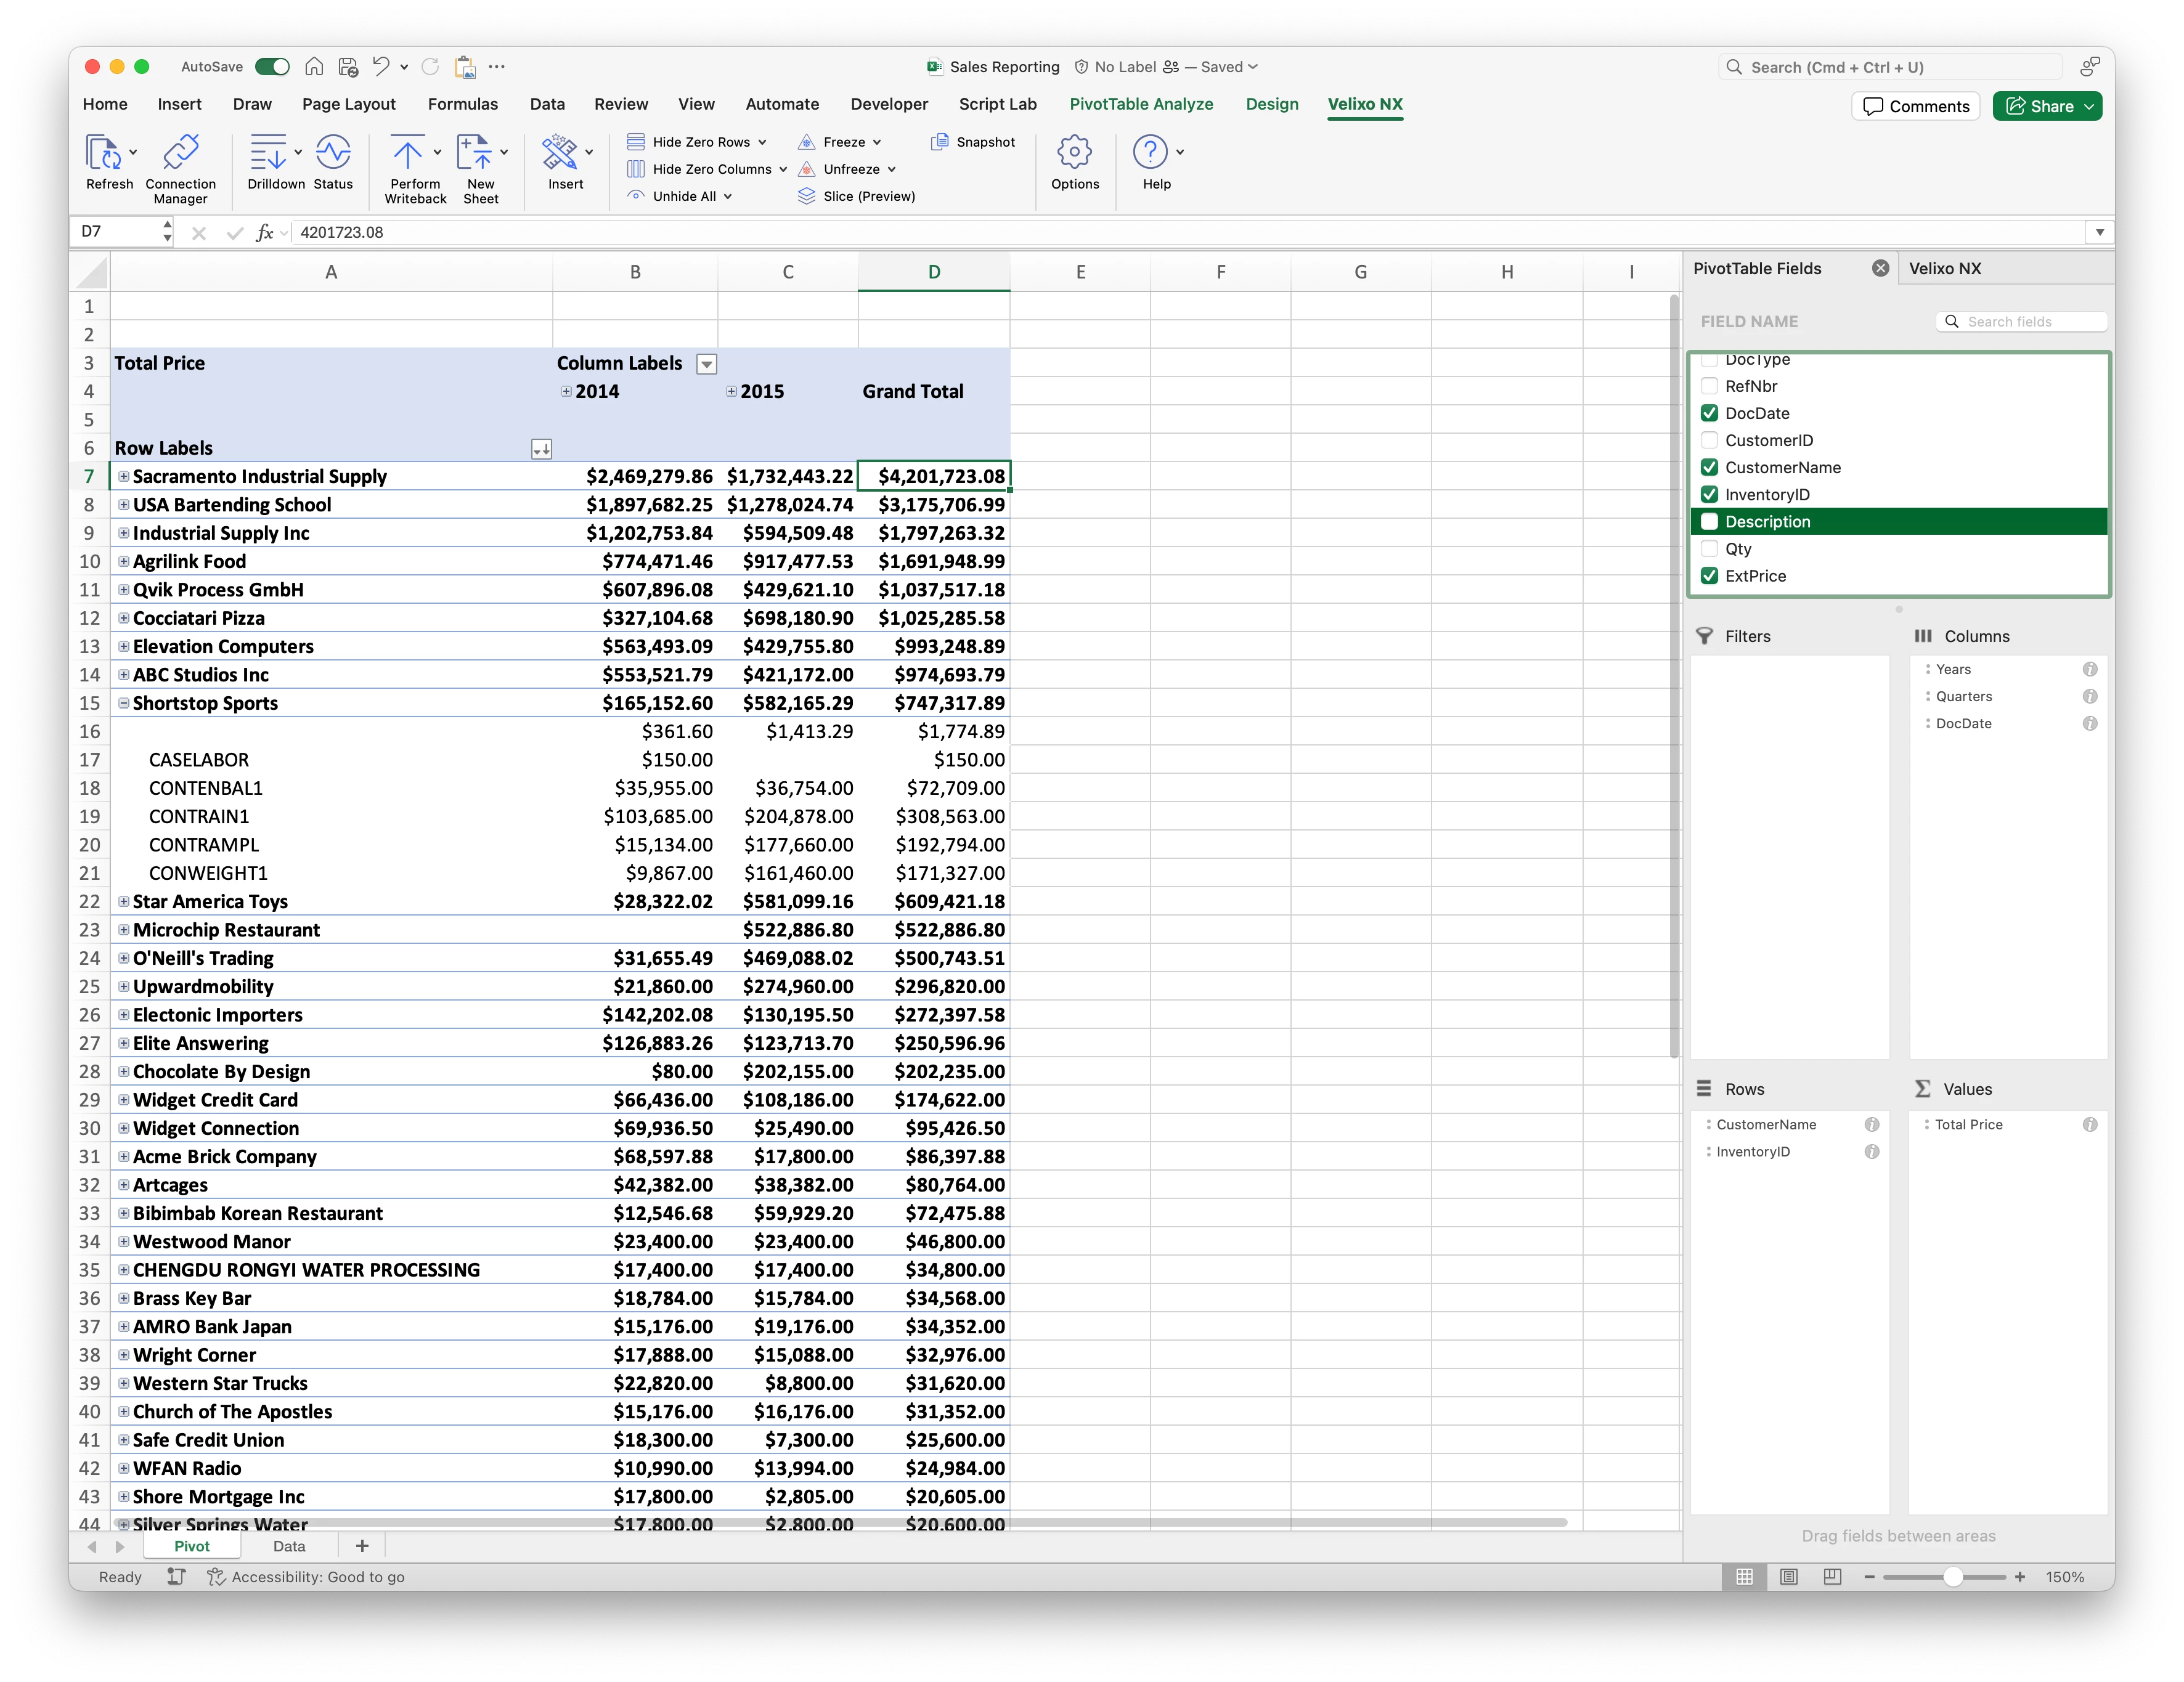This screenshot has width=2184, height=1682.
Task: Expand the Hide Zero Rows dropdown
Action: (x=762, y=142)
